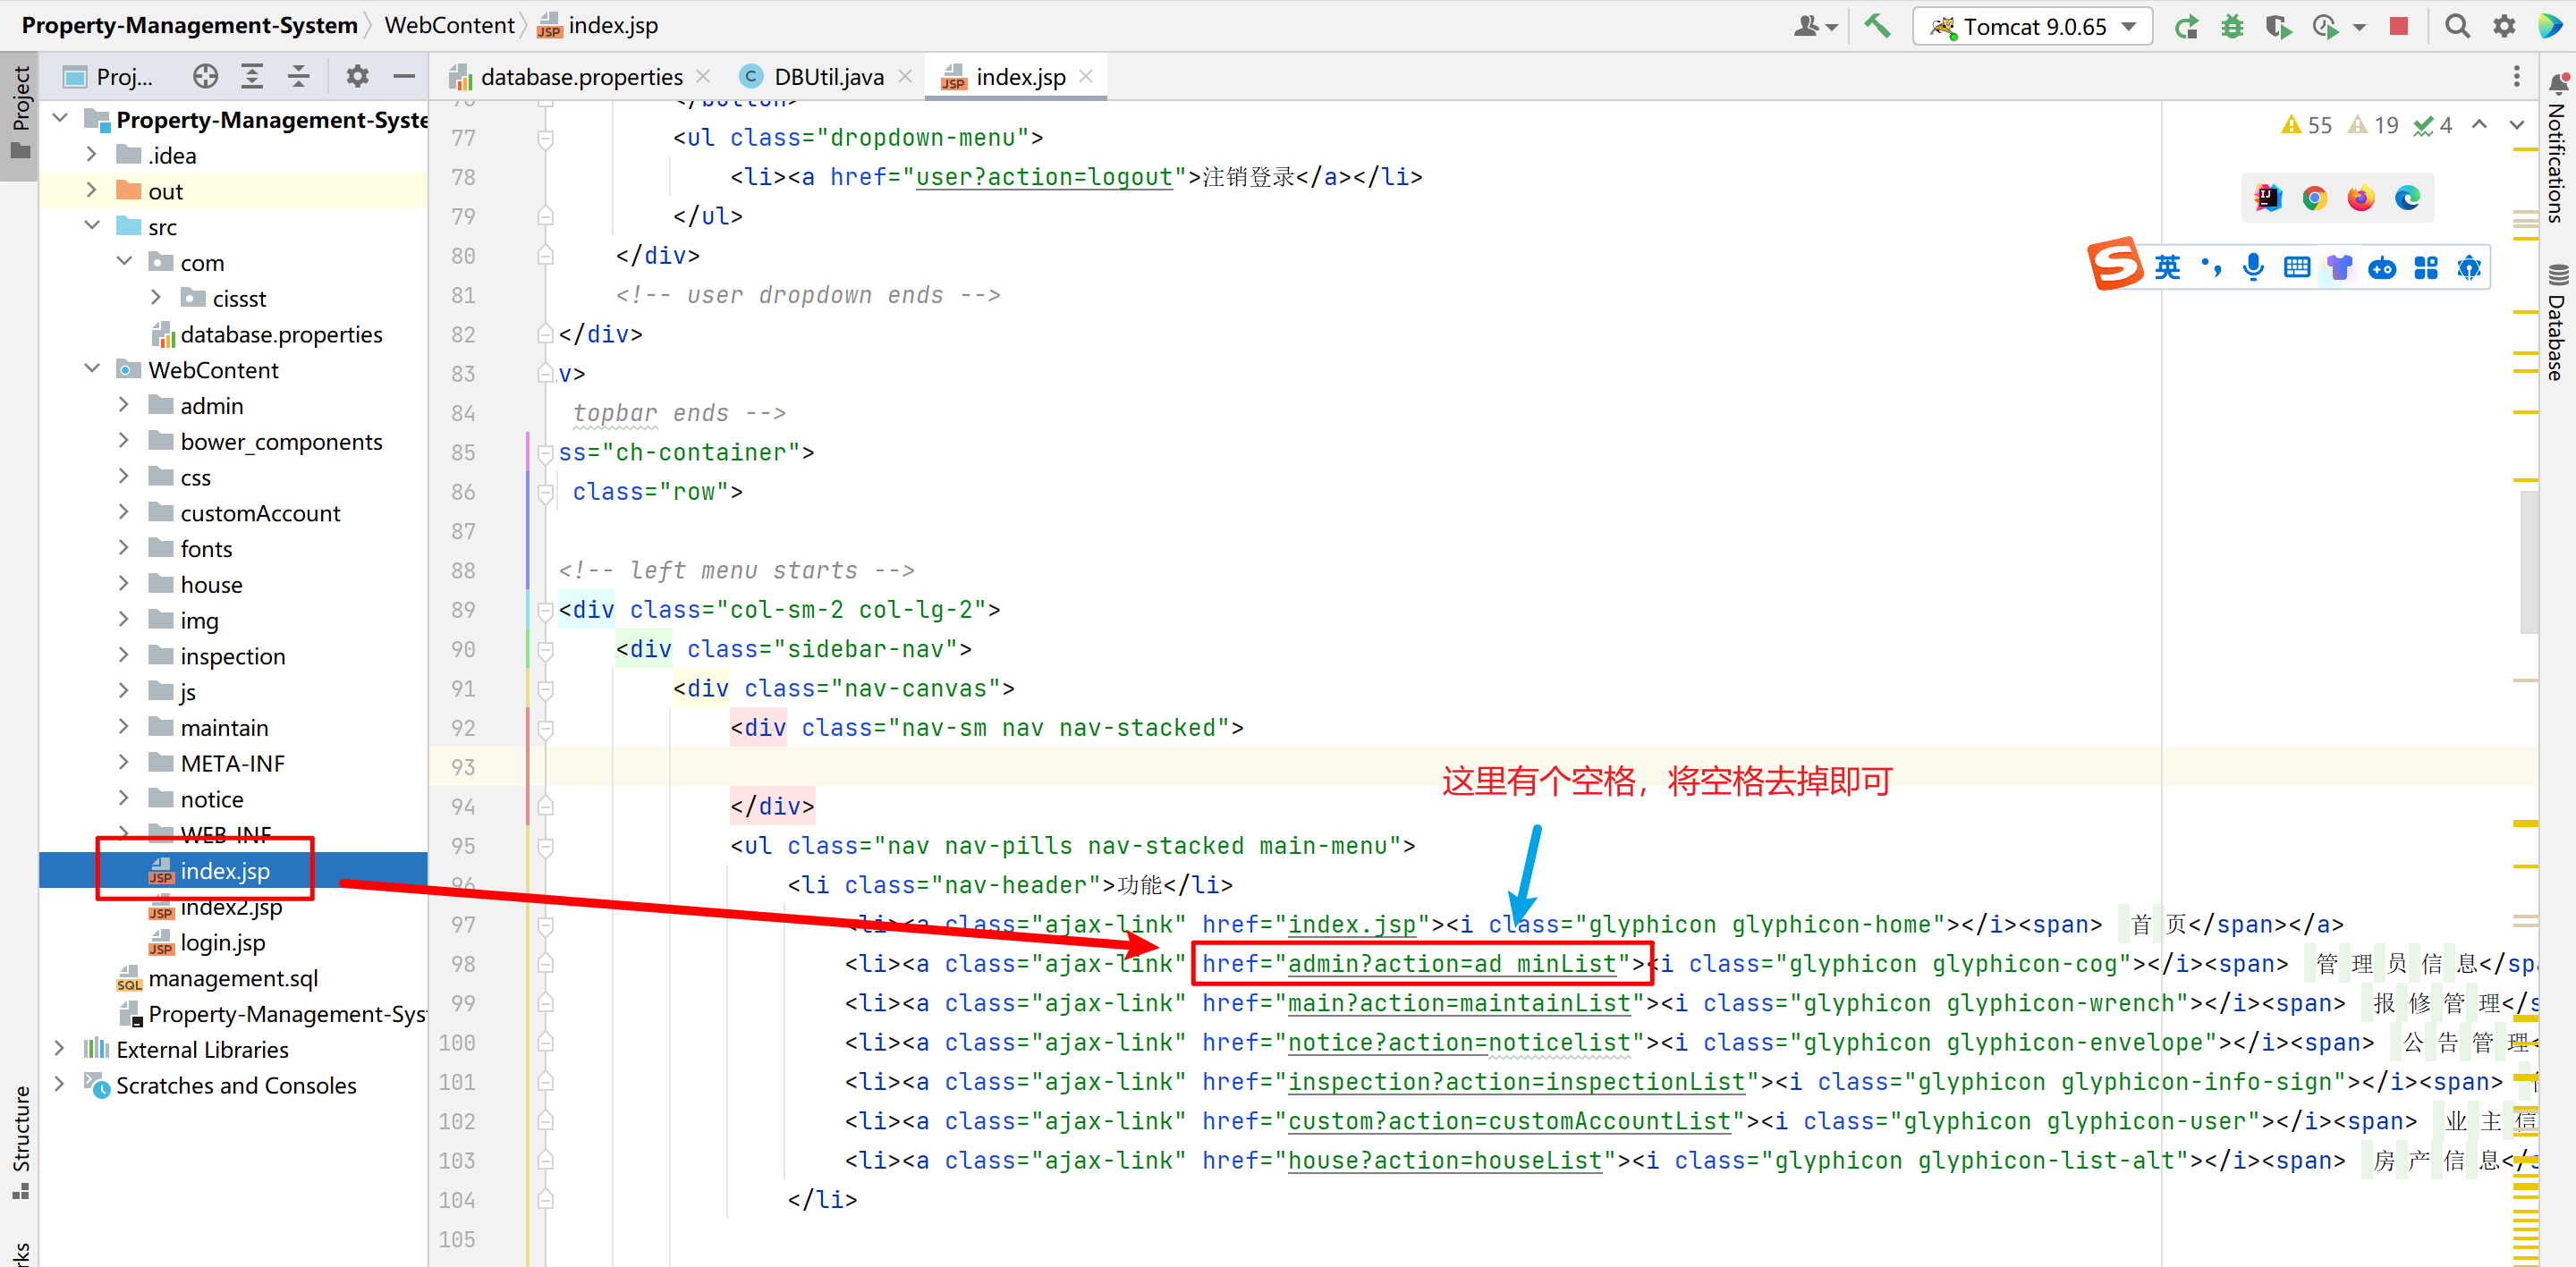Open the Tomcat 9.0.65 run configuration dropdown
2576x1267 pixels.
(x=2033, y=26)
